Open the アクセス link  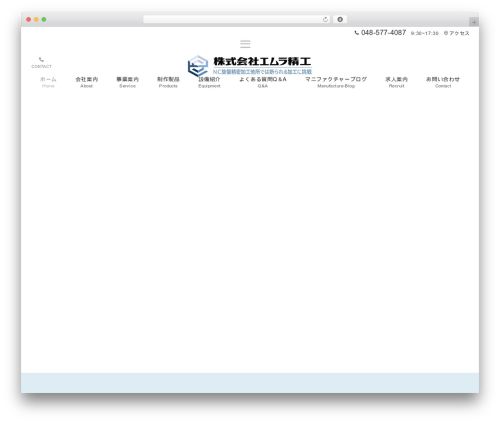[457, 33]
